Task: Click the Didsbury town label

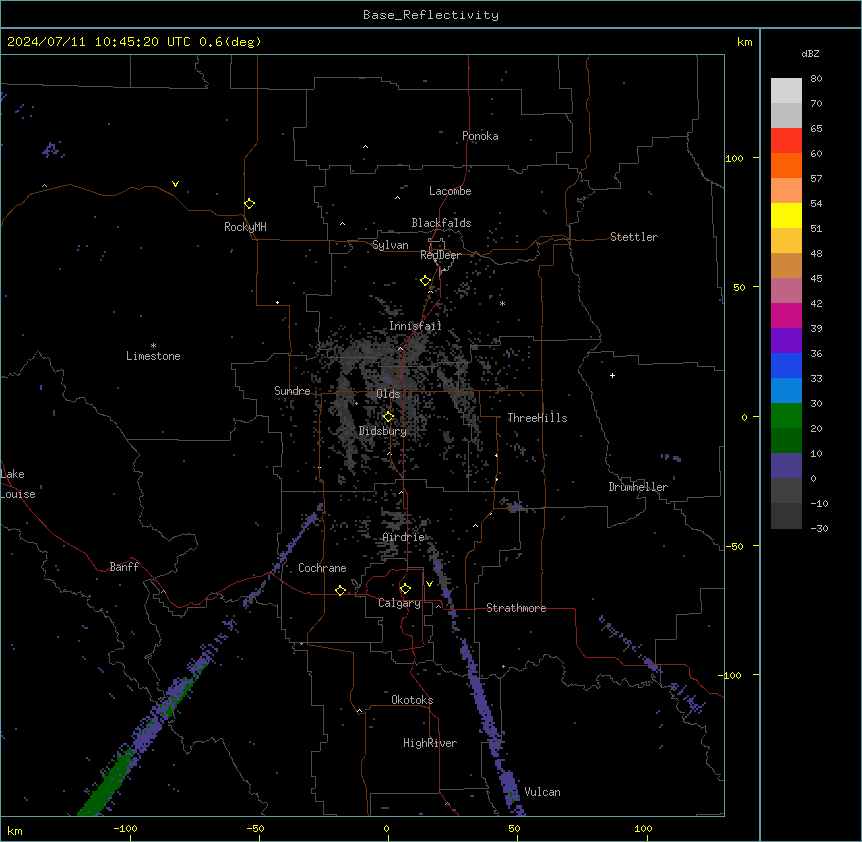Action: tap(383, 431)
